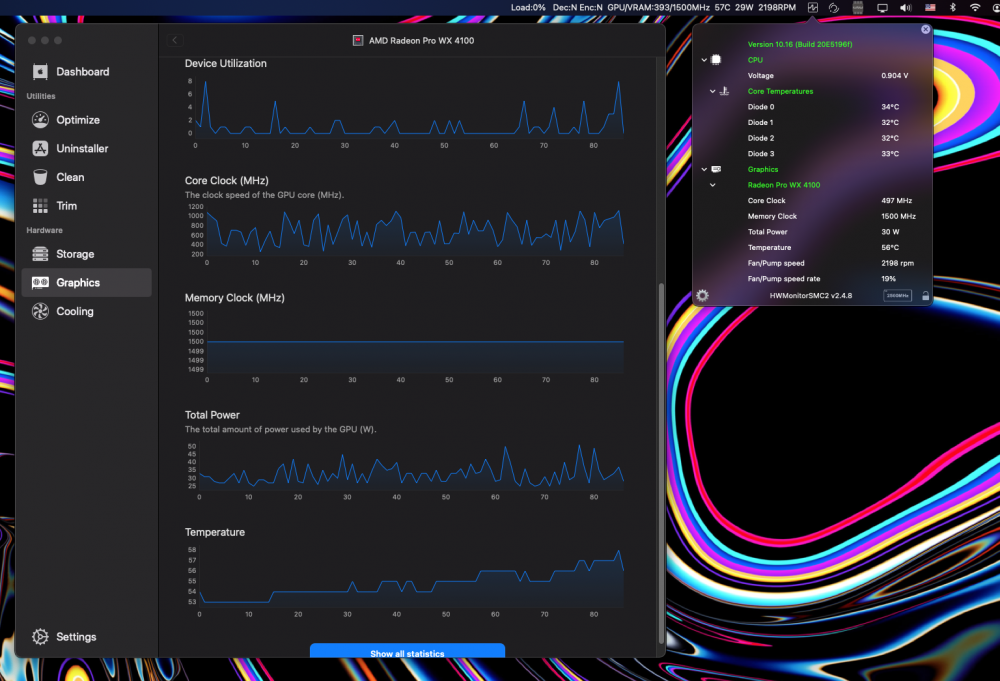Click the HWMonitor lock icon
1000x681 pixels.
click(x=925, y=295)
